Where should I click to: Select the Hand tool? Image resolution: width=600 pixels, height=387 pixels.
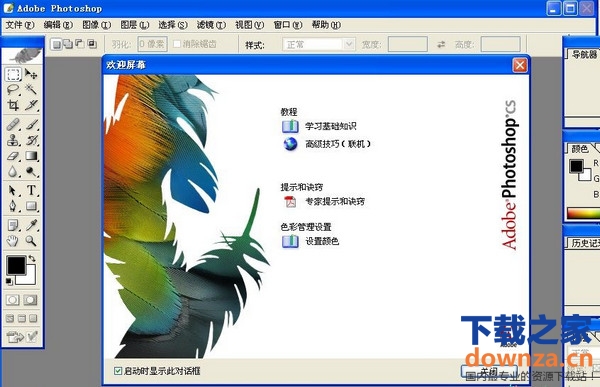click(13, 241)
